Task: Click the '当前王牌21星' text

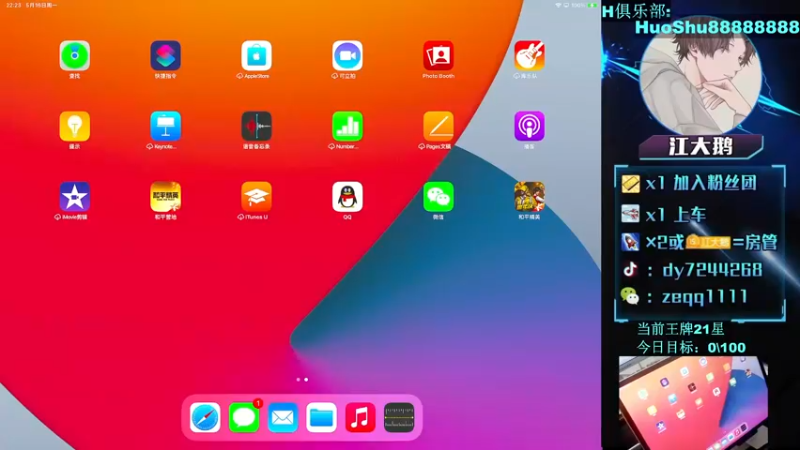Action: point(681,329)
